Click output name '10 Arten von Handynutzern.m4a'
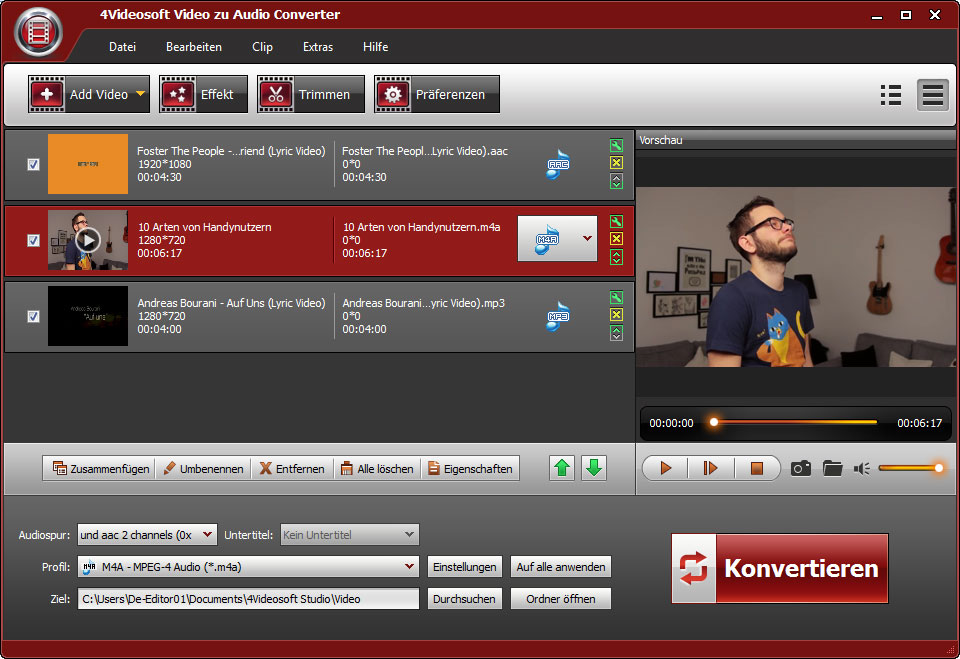The width and height of the screenshot is (960, 659). click(x=421, y=227)
